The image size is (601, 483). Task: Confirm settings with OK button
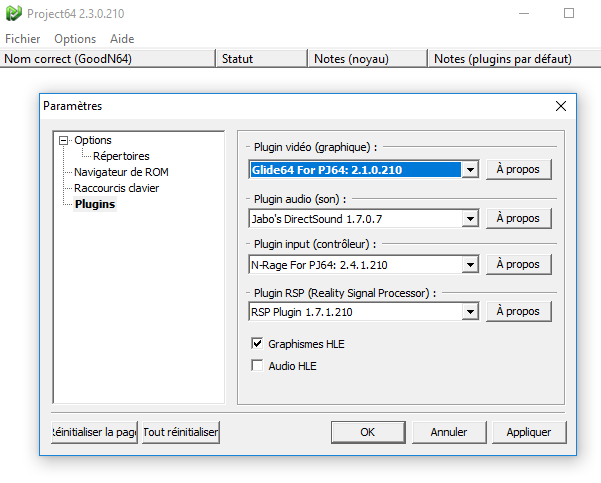tap(368, 432)
